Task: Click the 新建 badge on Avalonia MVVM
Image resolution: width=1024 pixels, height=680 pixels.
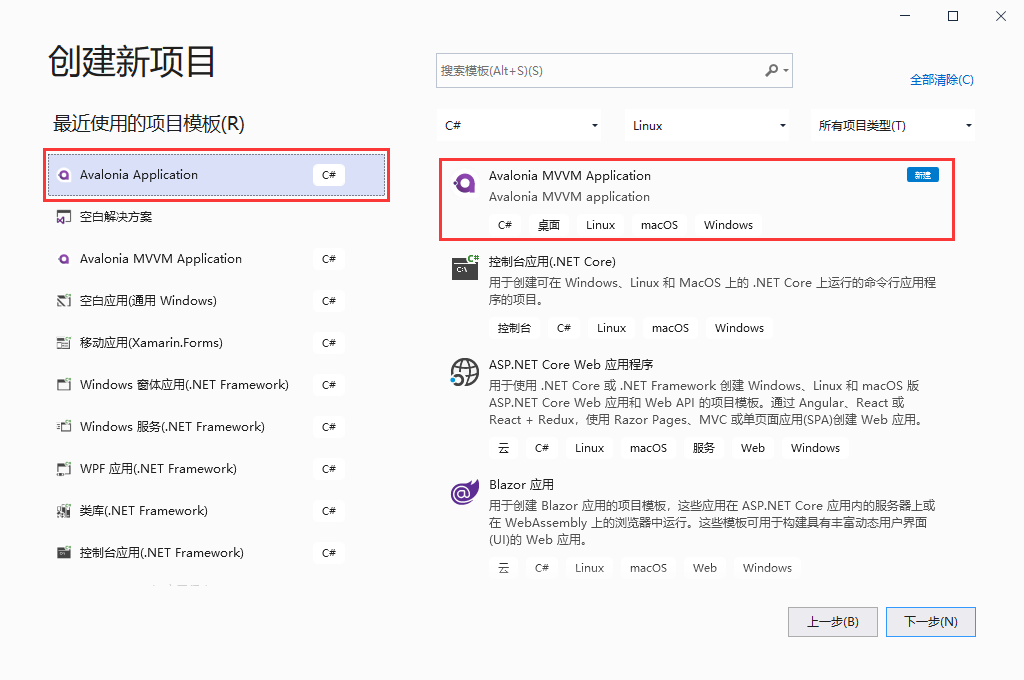Action: point(923,175)
